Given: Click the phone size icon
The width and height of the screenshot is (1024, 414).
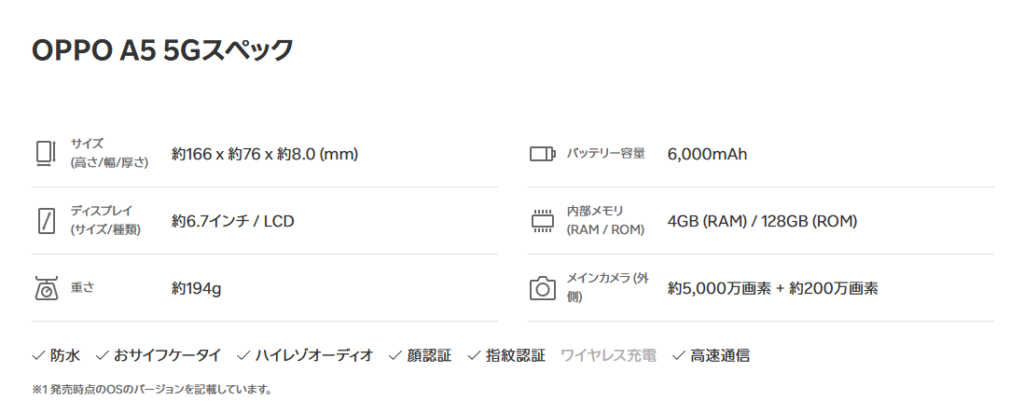Looking at the screenshot, I should tap(45, 154).
